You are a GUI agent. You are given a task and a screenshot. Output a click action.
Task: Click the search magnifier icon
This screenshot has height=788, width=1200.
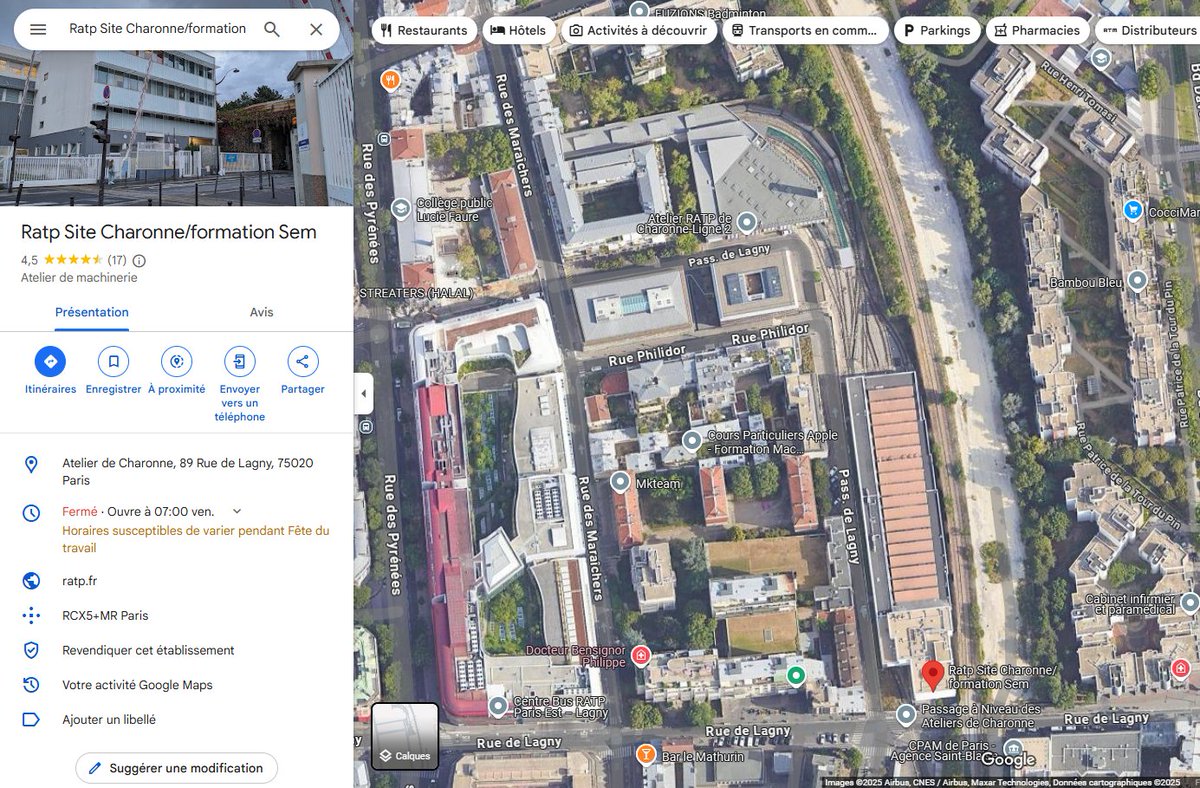click(x=272, y=29)
